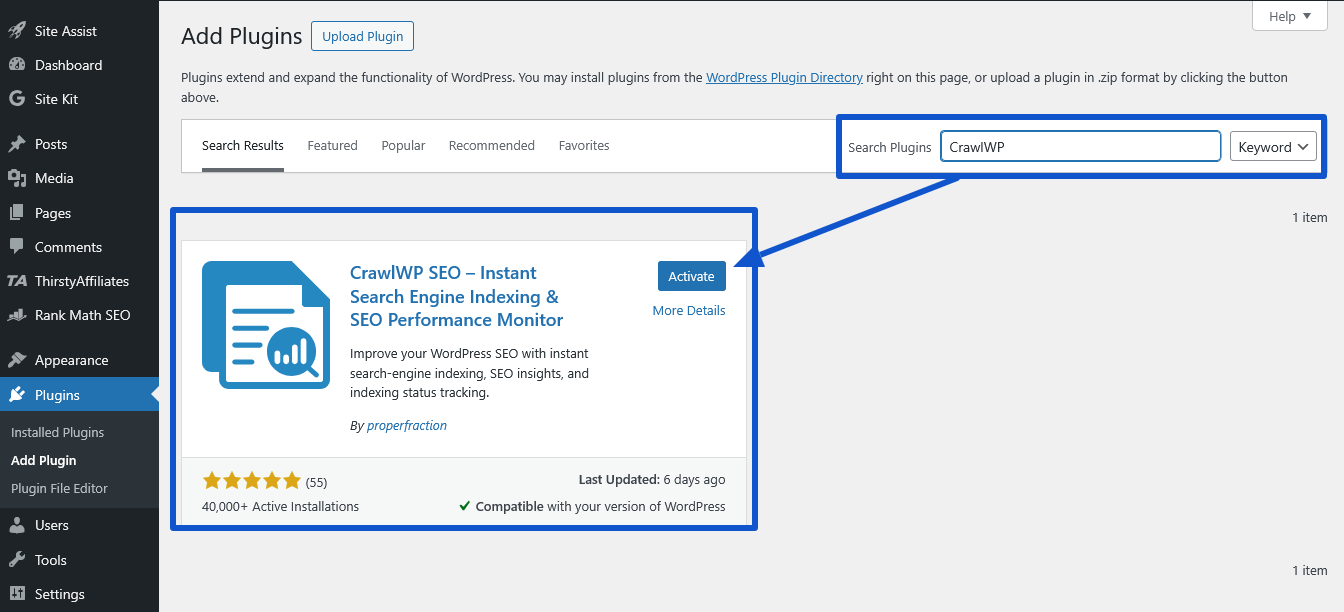Click the Appearance paintbrush icon
The image size is (1344, 612).
coord(17,360)
